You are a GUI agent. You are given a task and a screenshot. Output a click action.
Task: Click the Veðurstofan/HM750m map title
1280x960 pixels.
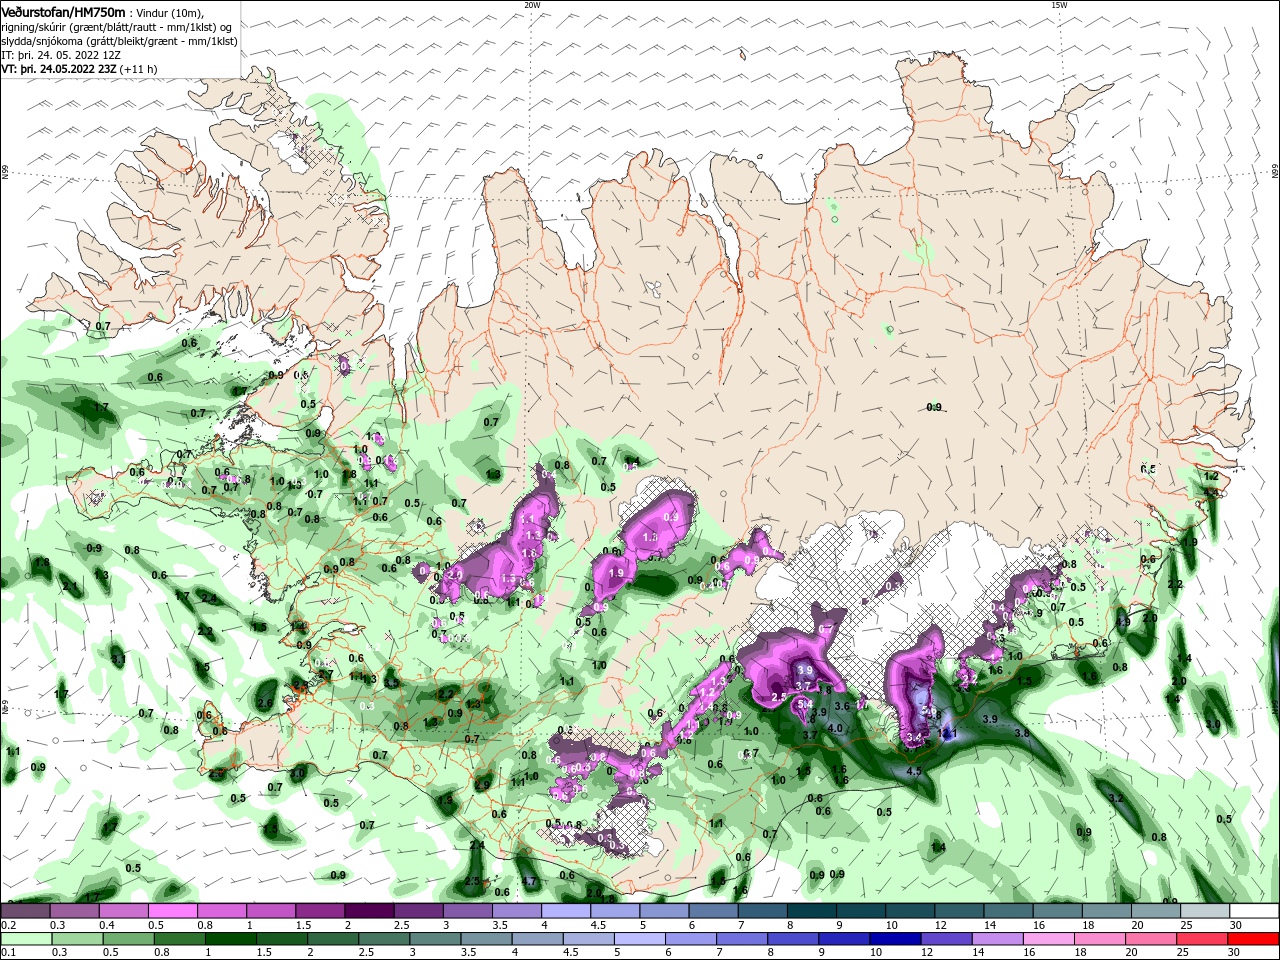(x=63, y=11)
